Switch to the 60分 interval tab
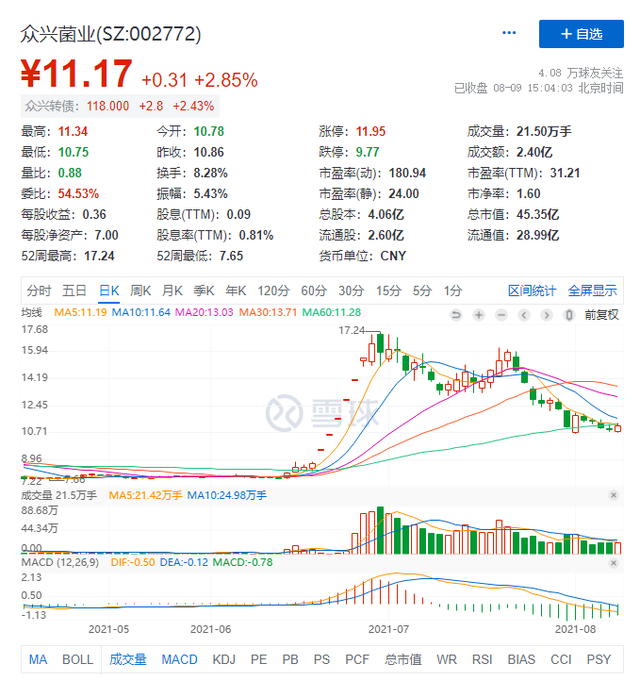Viewport: 640px width, 681px height. point(313,291)
